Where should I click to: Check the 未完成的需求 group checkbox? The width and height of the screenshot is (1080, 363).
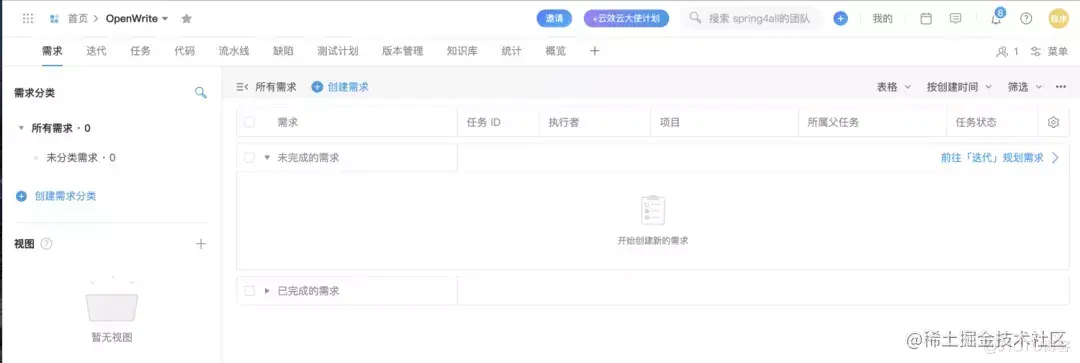pyautogui.click(x=249, y=158)
